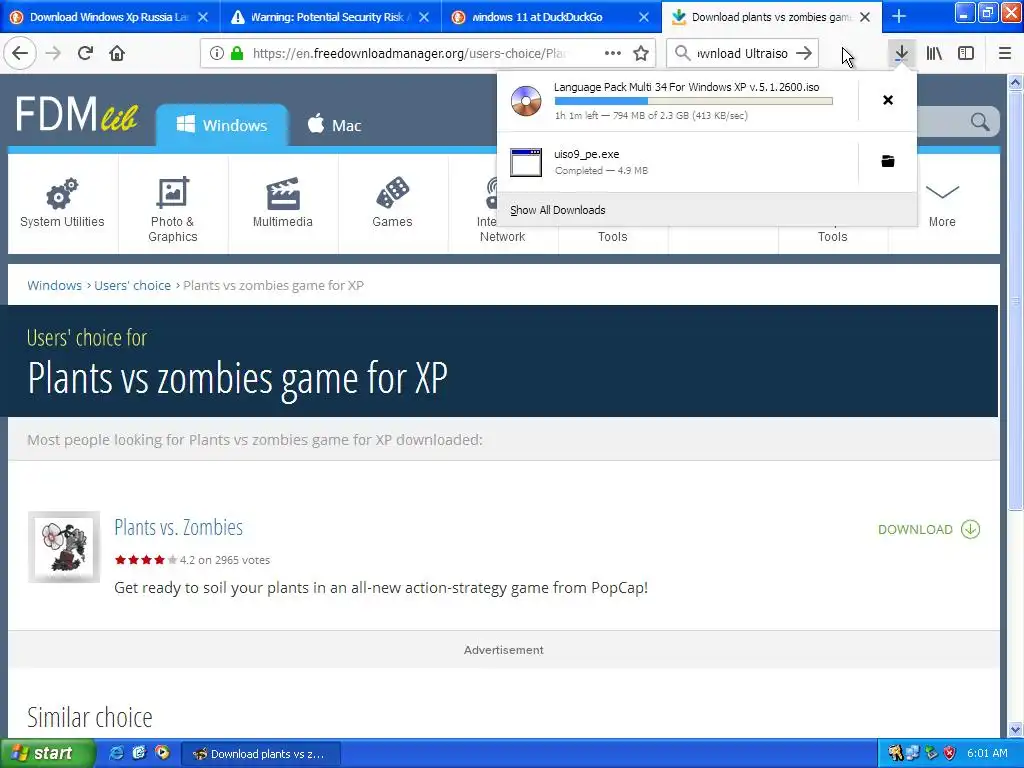
Task: Click the FDMlib logo
Action: pos(77,114)
